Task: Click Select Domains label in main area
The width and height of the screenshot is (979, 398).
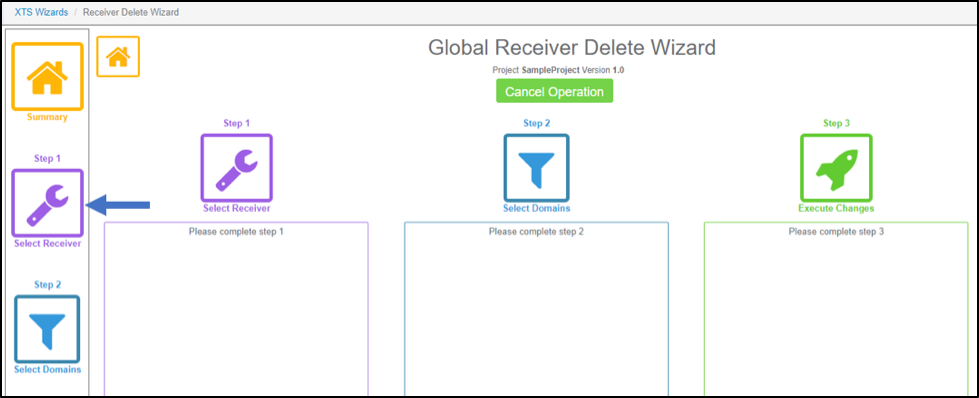Action: [x=536, y=208]
